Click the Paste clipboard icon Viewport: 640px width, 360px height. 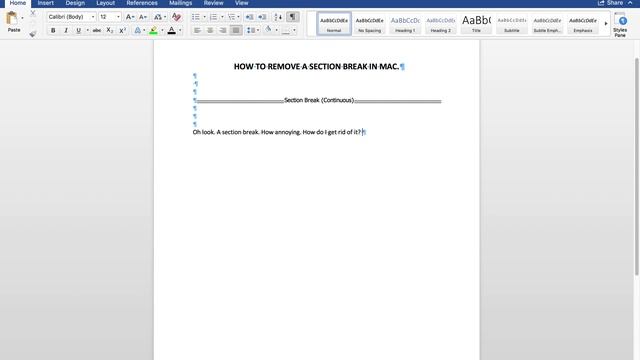pos(12,18)
